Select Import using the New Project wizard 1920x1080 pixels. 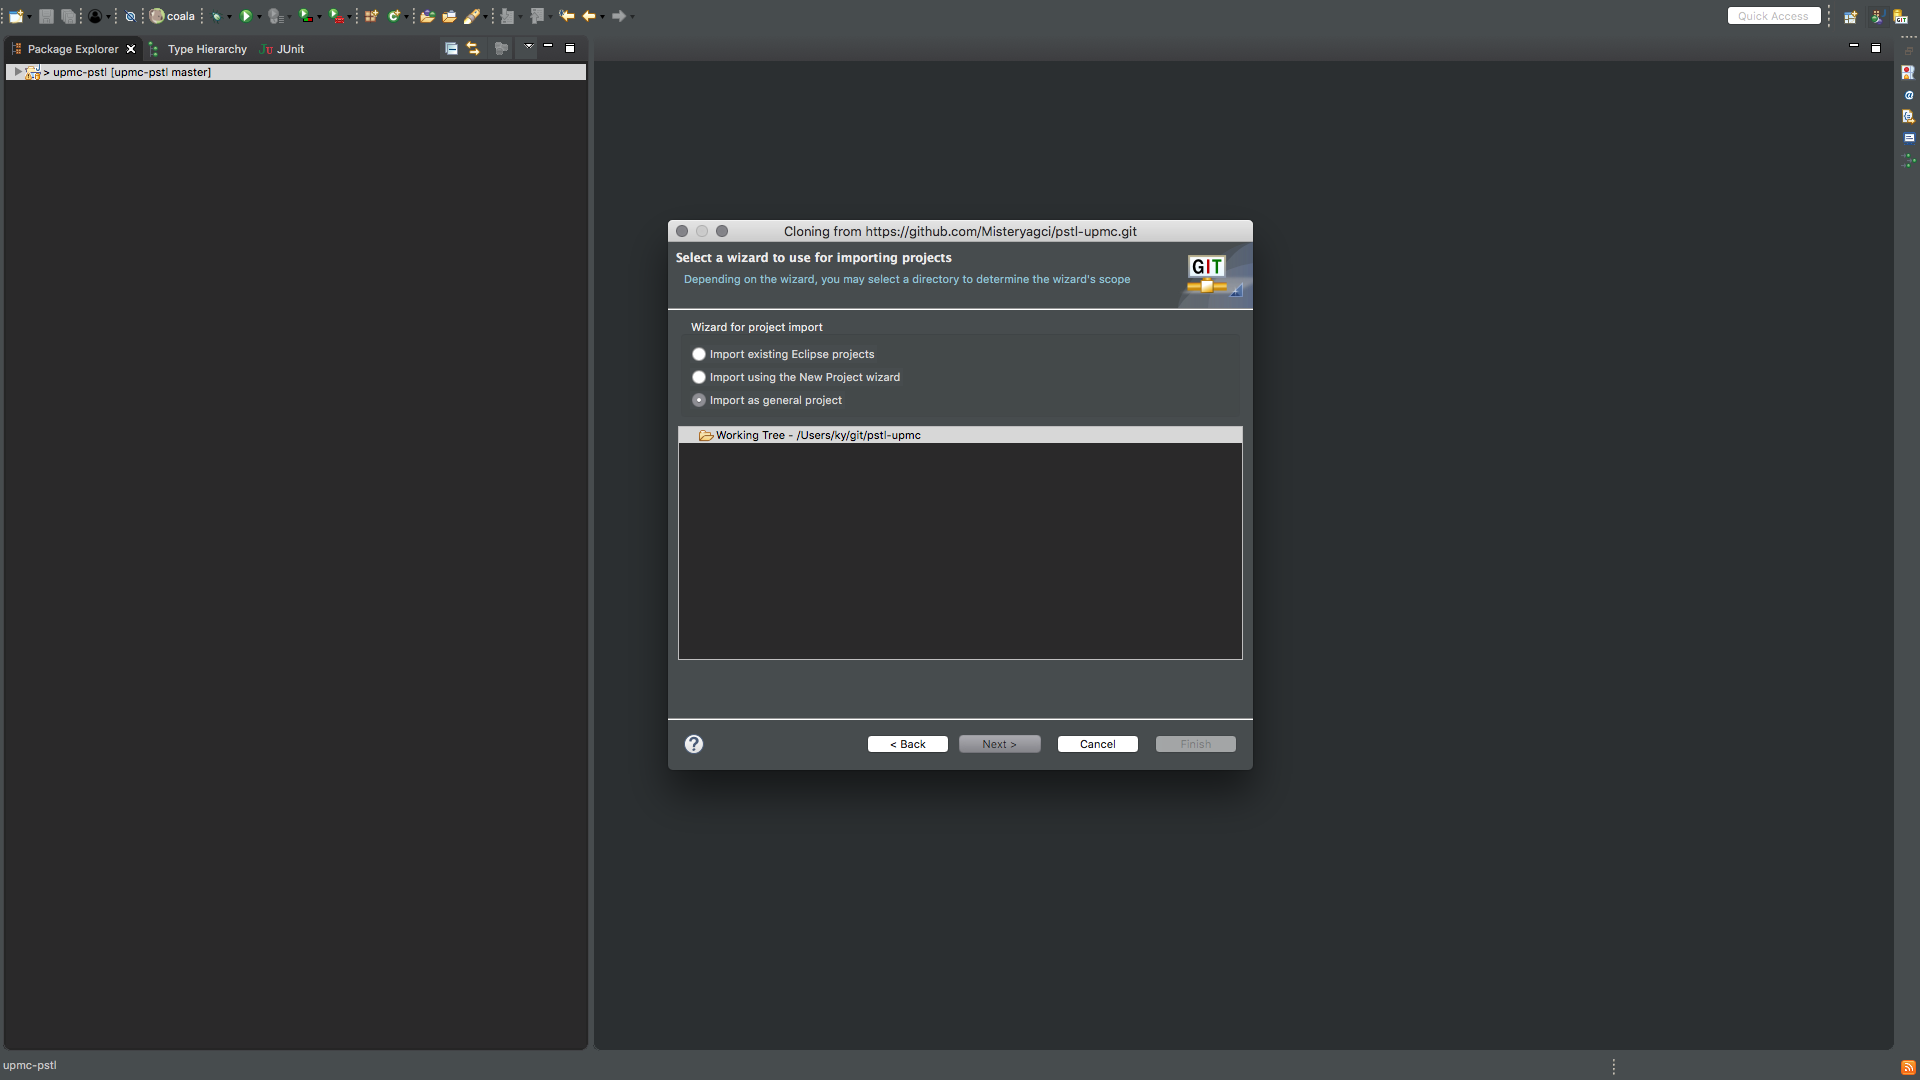click(x=700, y=377)
